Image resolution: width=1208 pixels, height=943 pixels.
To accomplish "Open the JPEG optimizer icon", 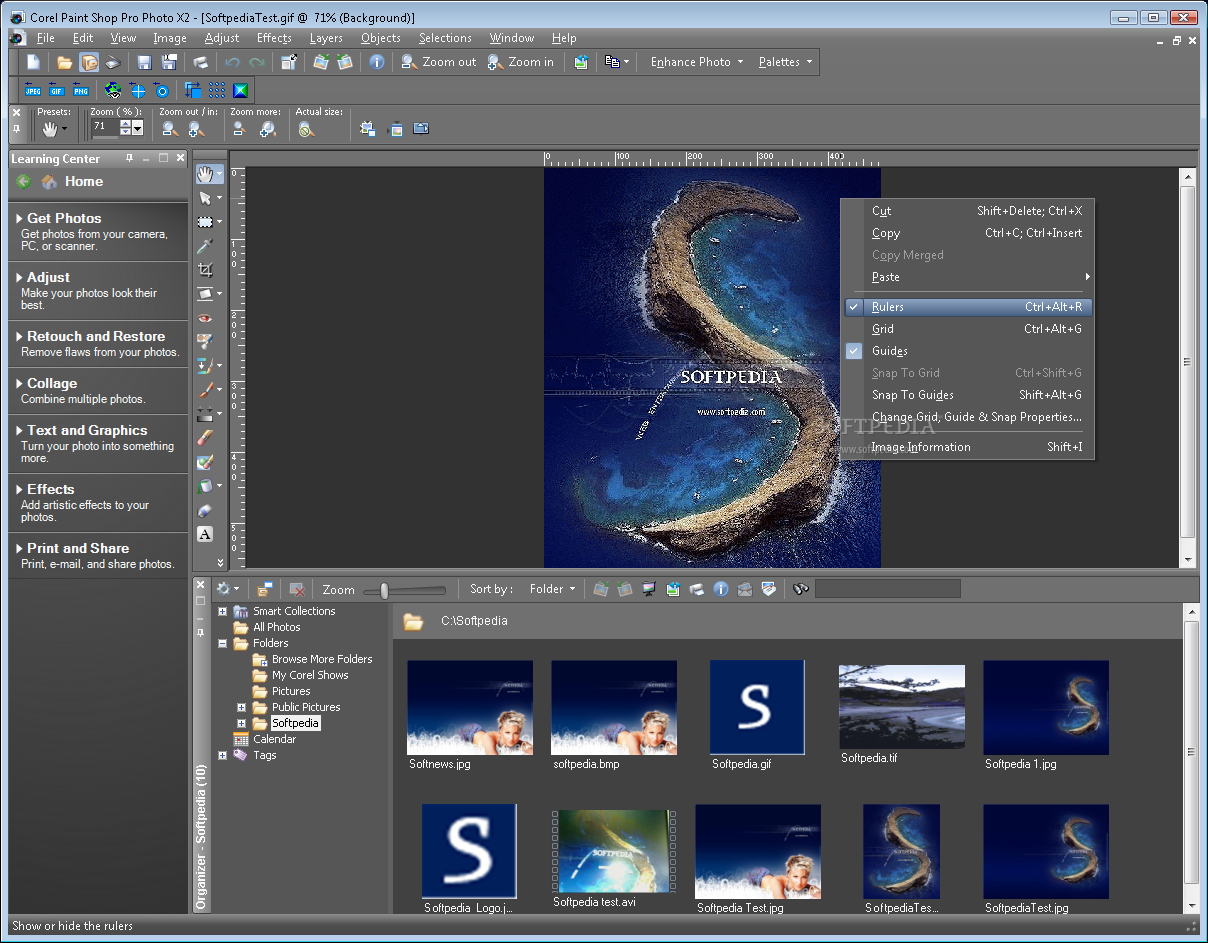I will (32, 90).
